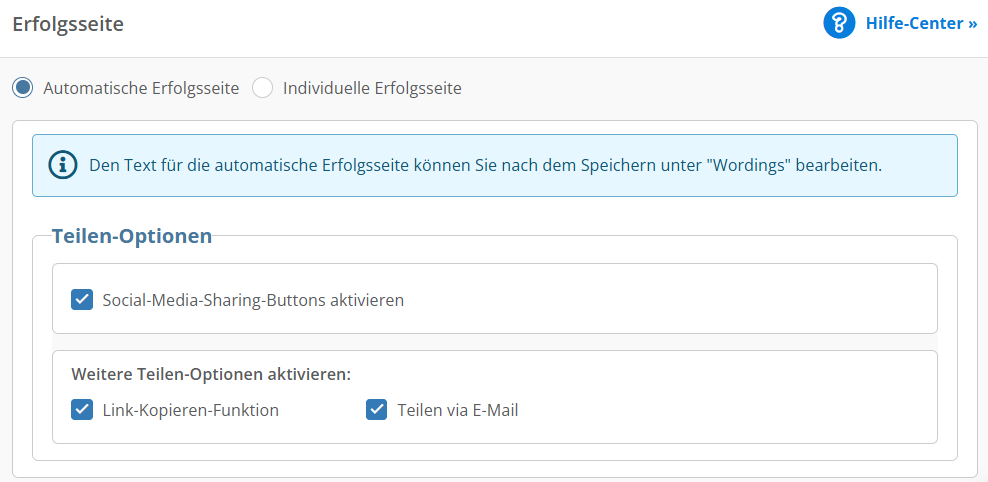Click the Link-Kopieren-Funktion label
The height and width of the screenshot is (482, 988).
pyautogui.click(x=191, y=411)
